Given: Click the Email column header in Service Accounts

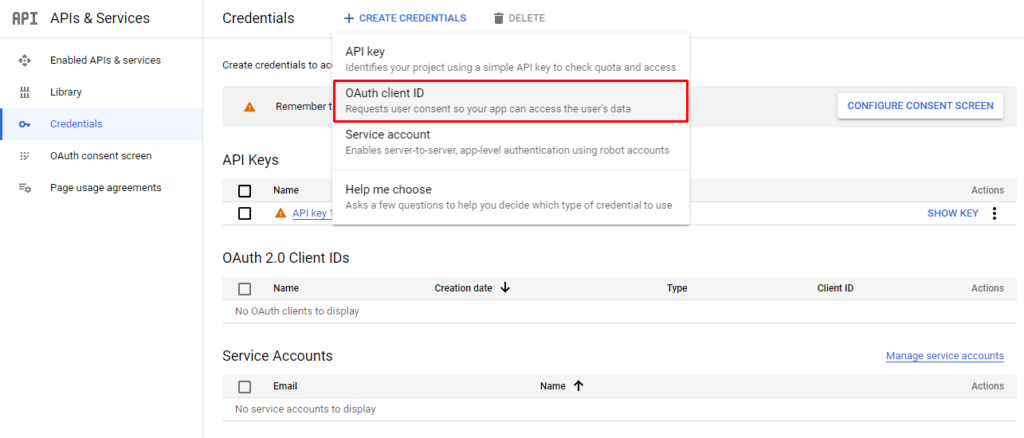Looking at the screenshot, I should pyautogui.click(x=285, y=386).
